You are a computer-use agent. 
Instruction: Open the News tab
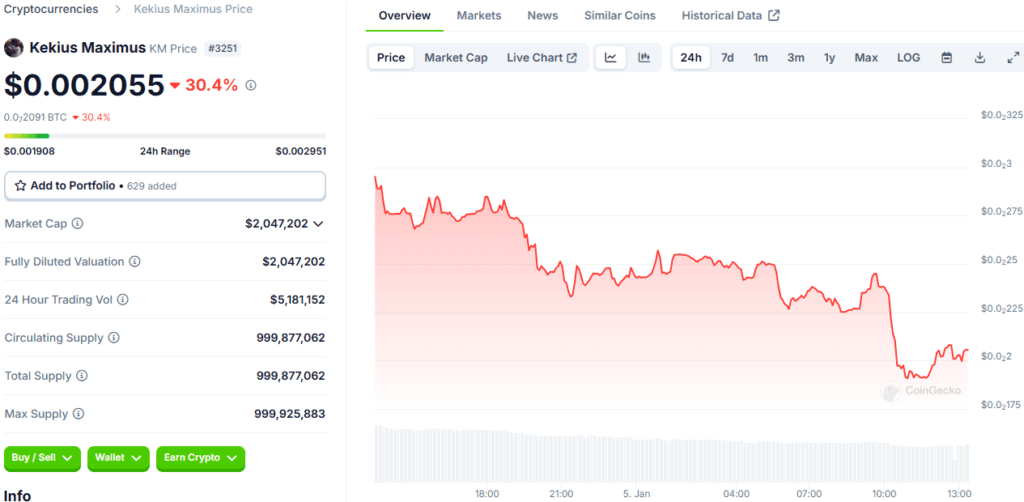(x=543, y=16)
